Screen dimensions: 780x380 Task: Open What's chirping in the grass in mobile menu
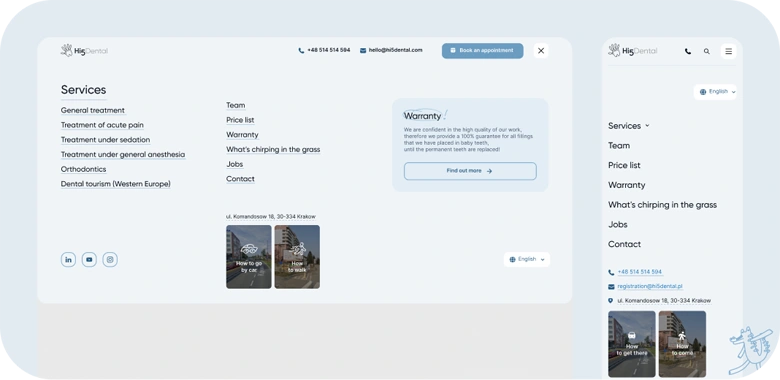pos(662,204)
